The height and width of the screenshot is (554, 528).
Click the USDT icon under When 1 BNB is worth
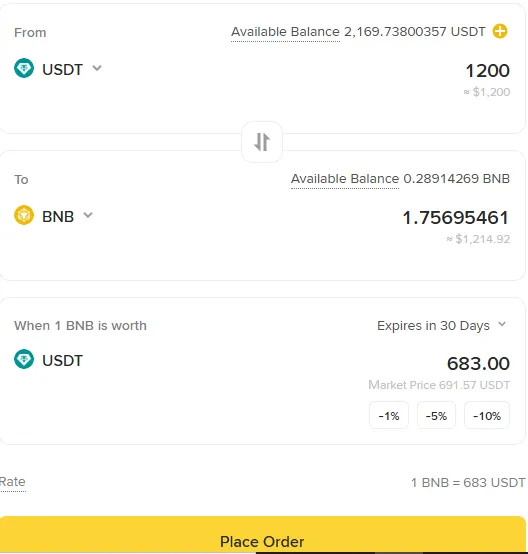[x=24, y=359]
